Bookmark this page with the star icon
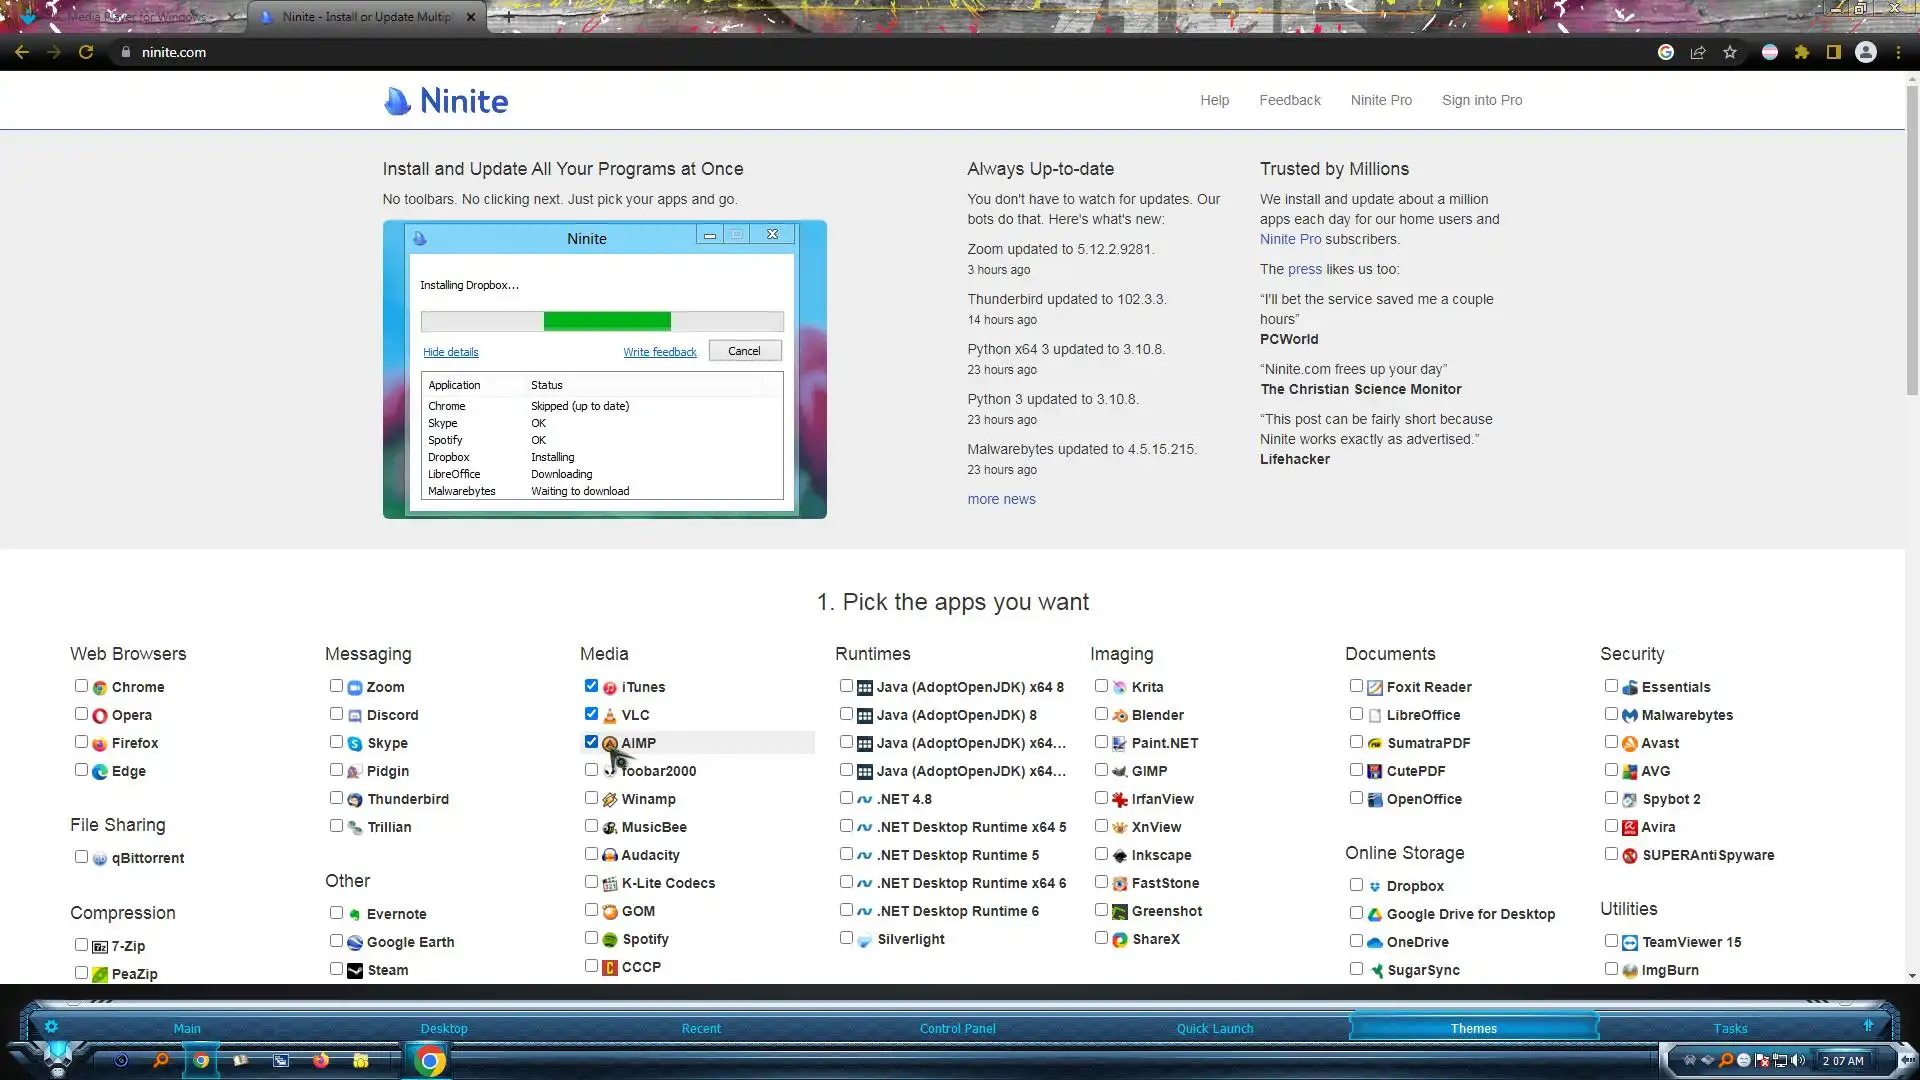 1730,52
